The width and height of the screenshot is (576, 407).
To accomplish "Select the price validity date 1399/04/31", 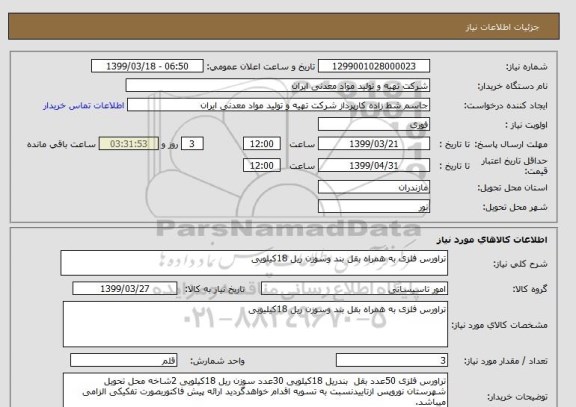I will (x=374, y=165).
